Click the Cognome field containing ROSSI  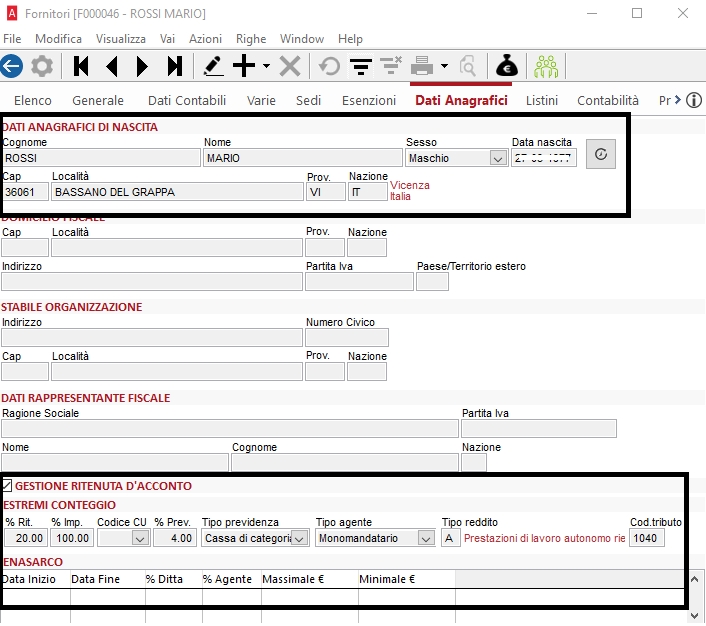(101, 158)
